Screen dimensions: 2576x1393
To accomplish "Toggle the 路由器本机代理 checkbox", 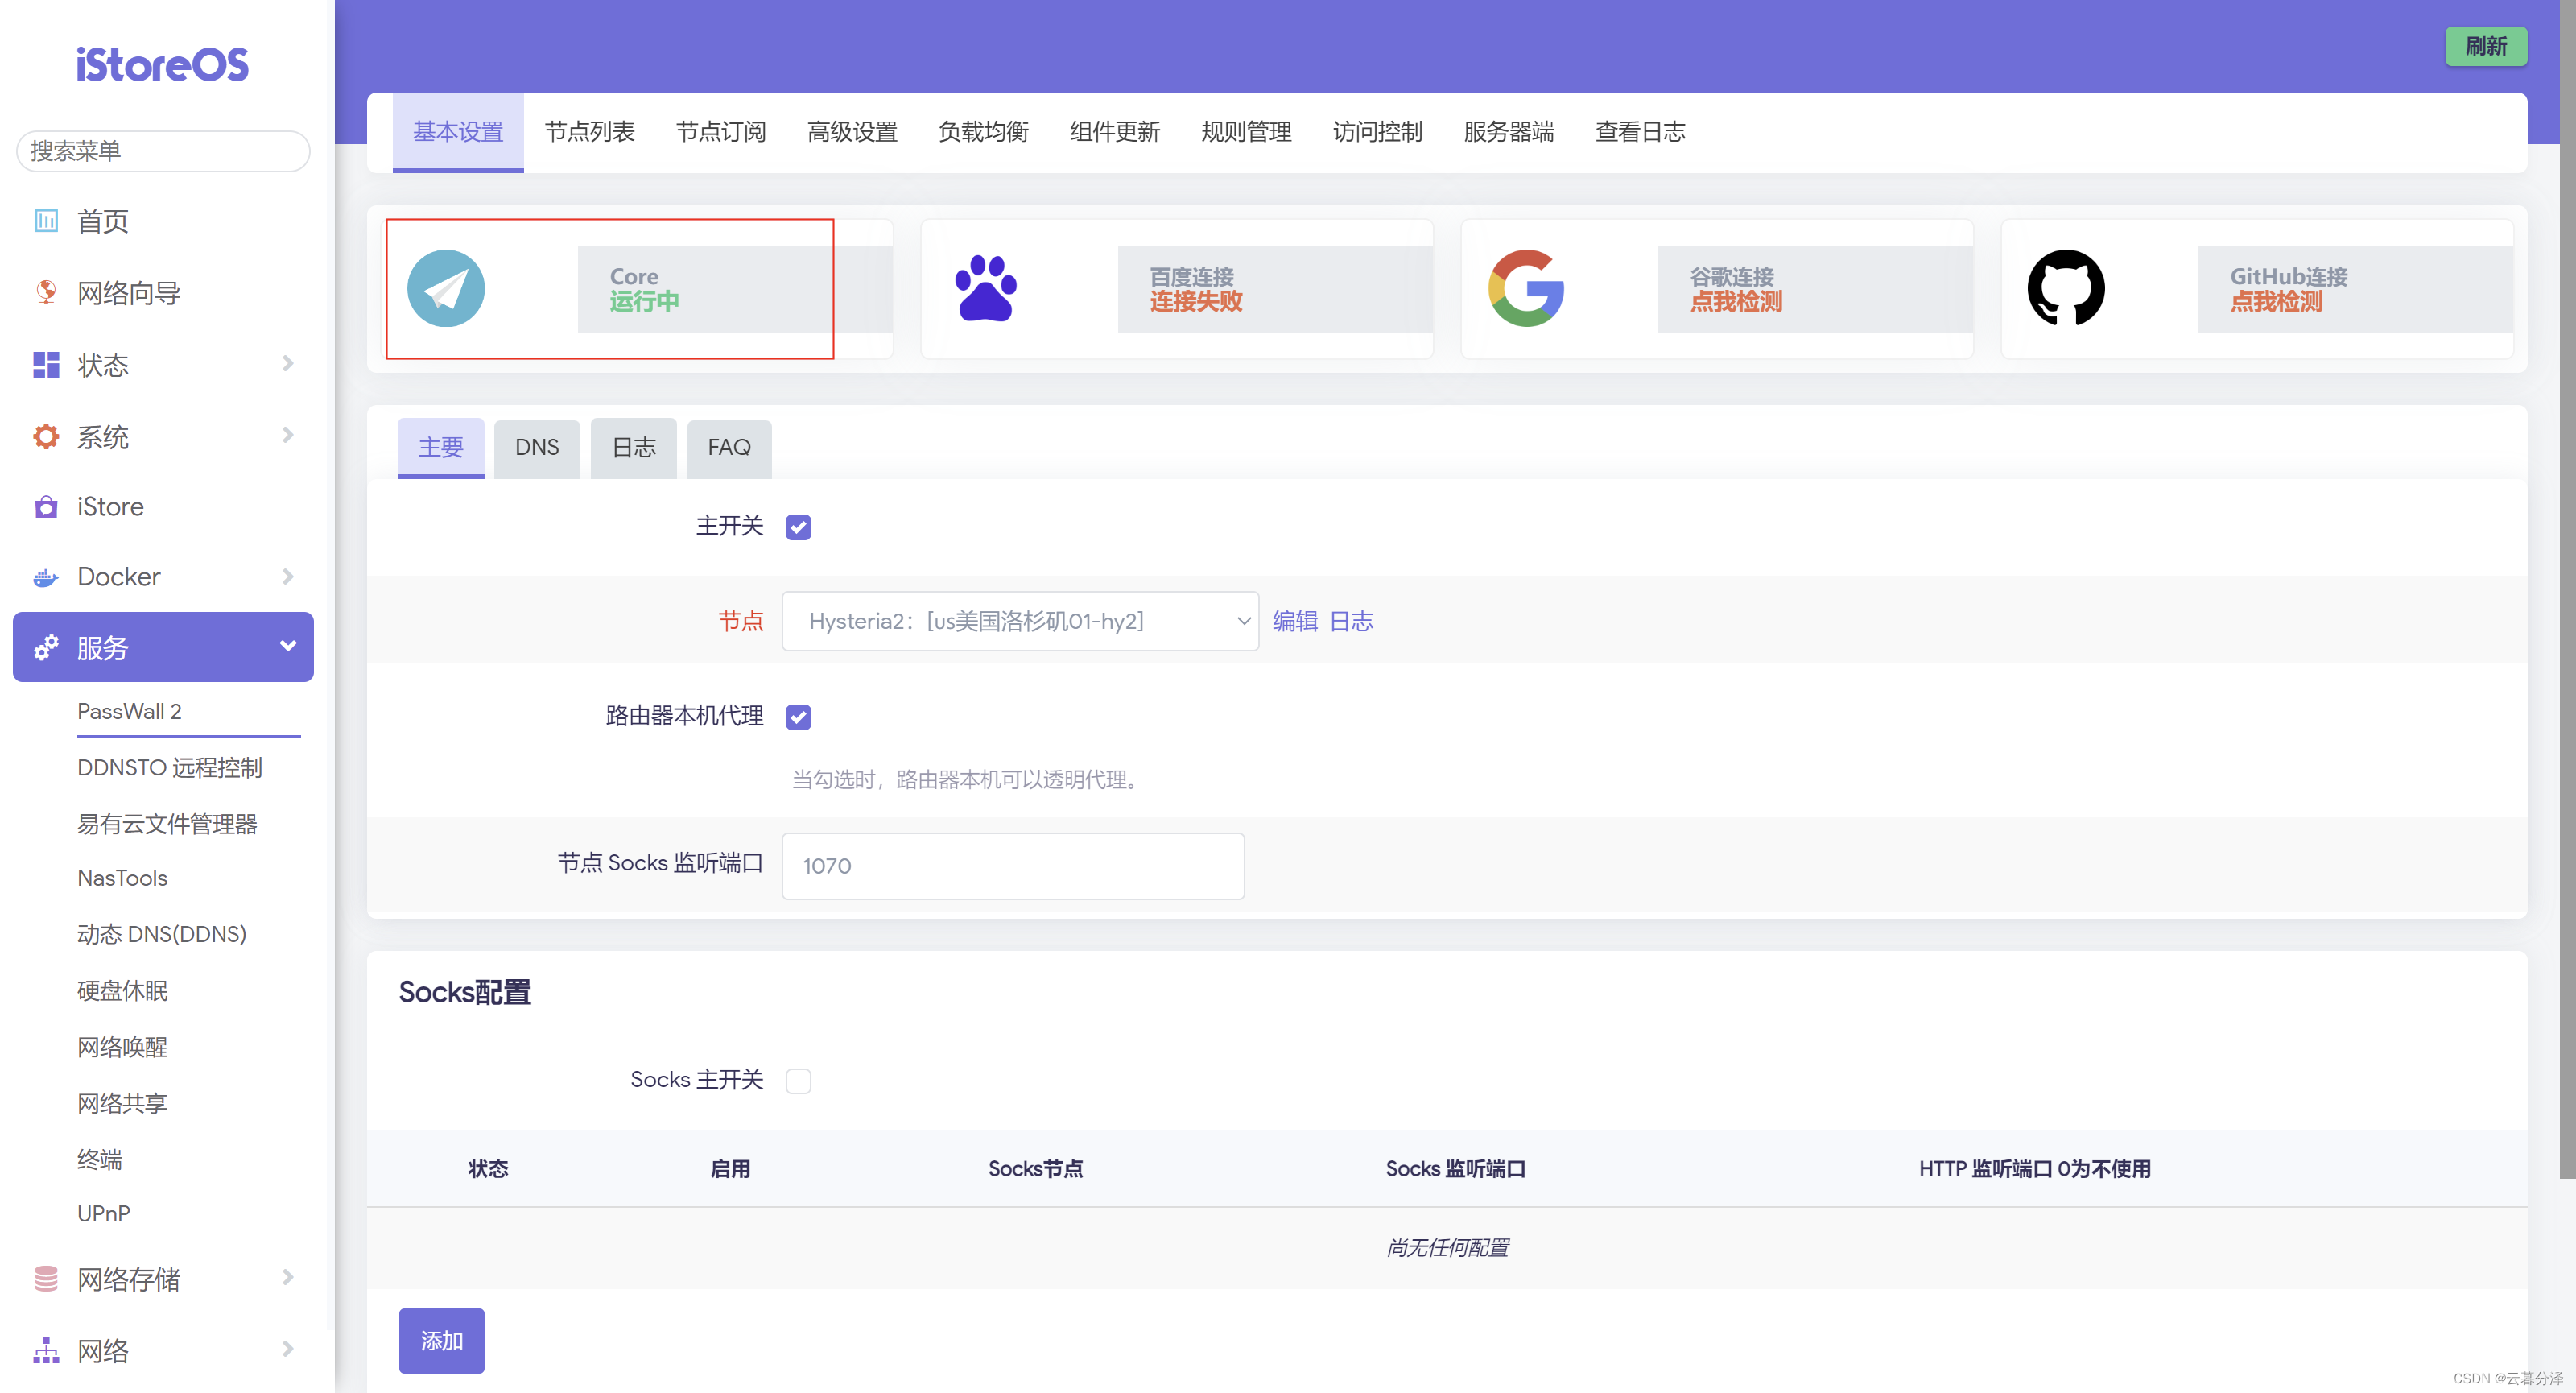I will pos(798,717).
